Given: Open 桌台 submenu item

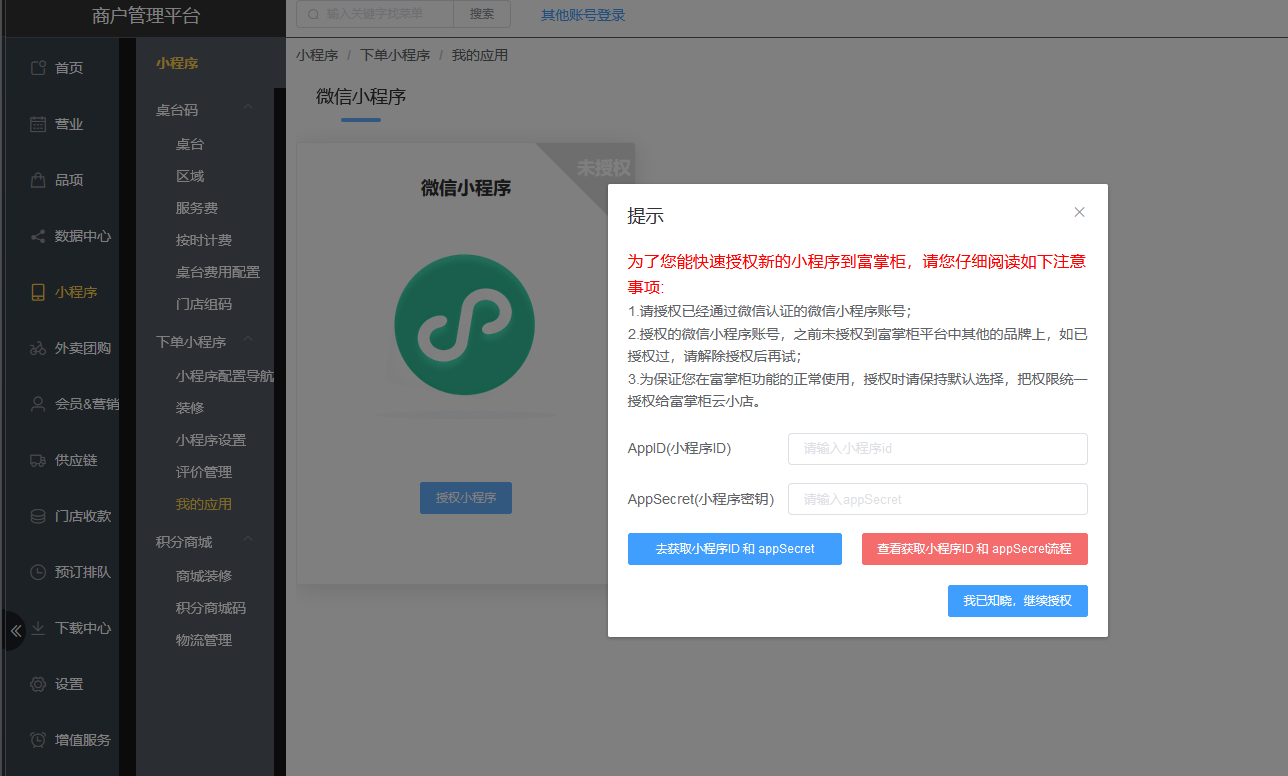Looking at the screenshot, I should [190, 144].
